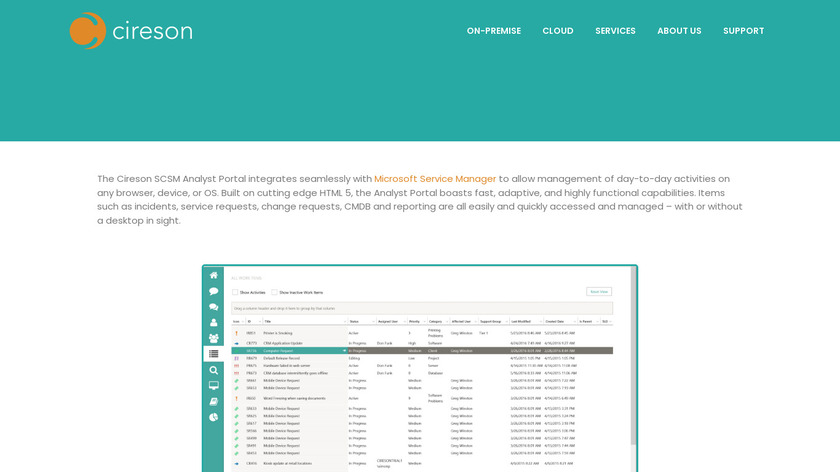Open the Support Group column dropdown
The height and width of the screenshot is (472, 840).
(x=506, y=322)
